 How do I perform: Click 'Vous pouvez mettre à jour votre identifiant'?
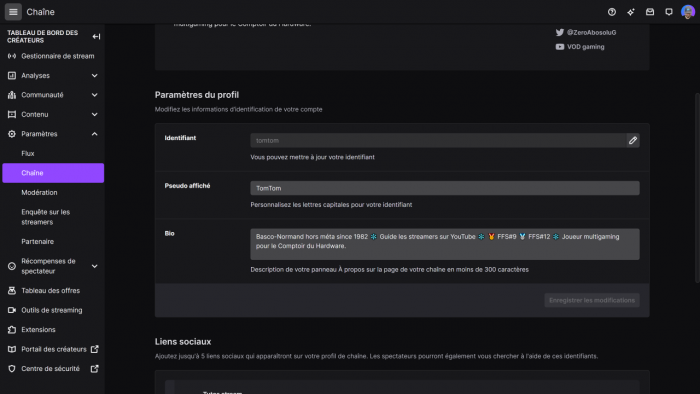(x=312, y=157)
